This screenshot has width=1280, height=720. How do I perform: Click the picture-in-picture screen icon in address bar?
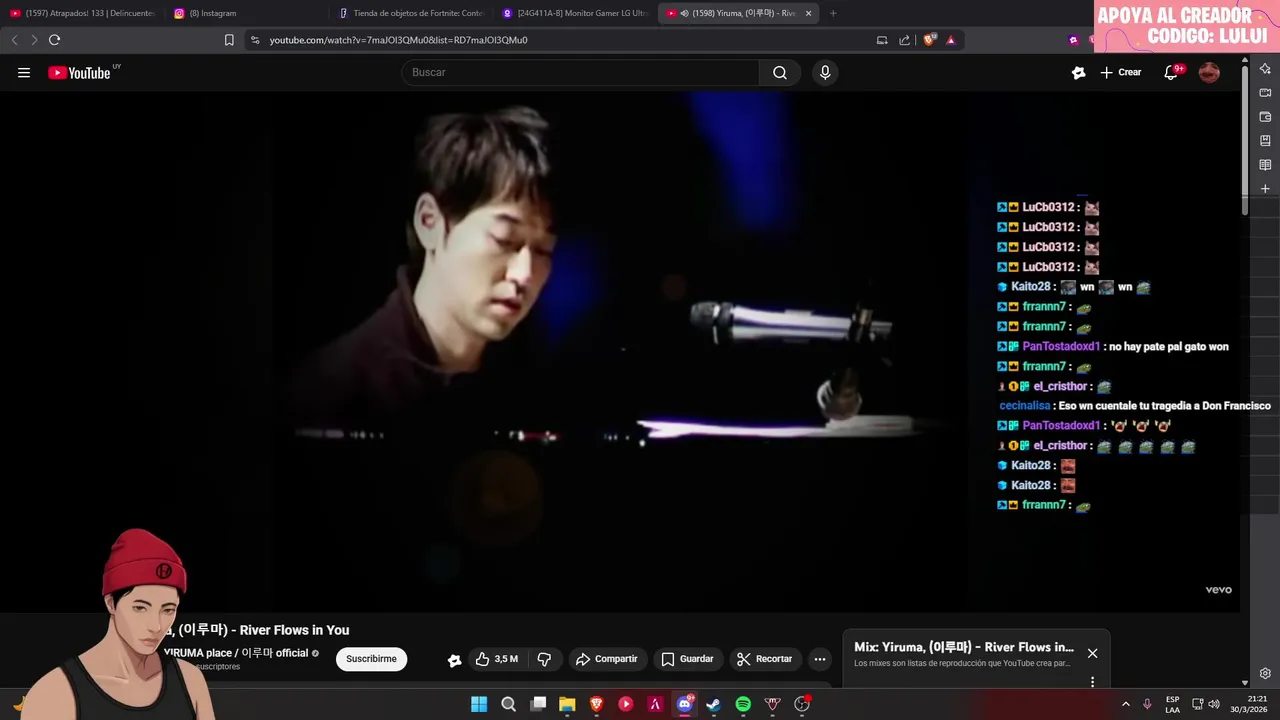point(882,40)
